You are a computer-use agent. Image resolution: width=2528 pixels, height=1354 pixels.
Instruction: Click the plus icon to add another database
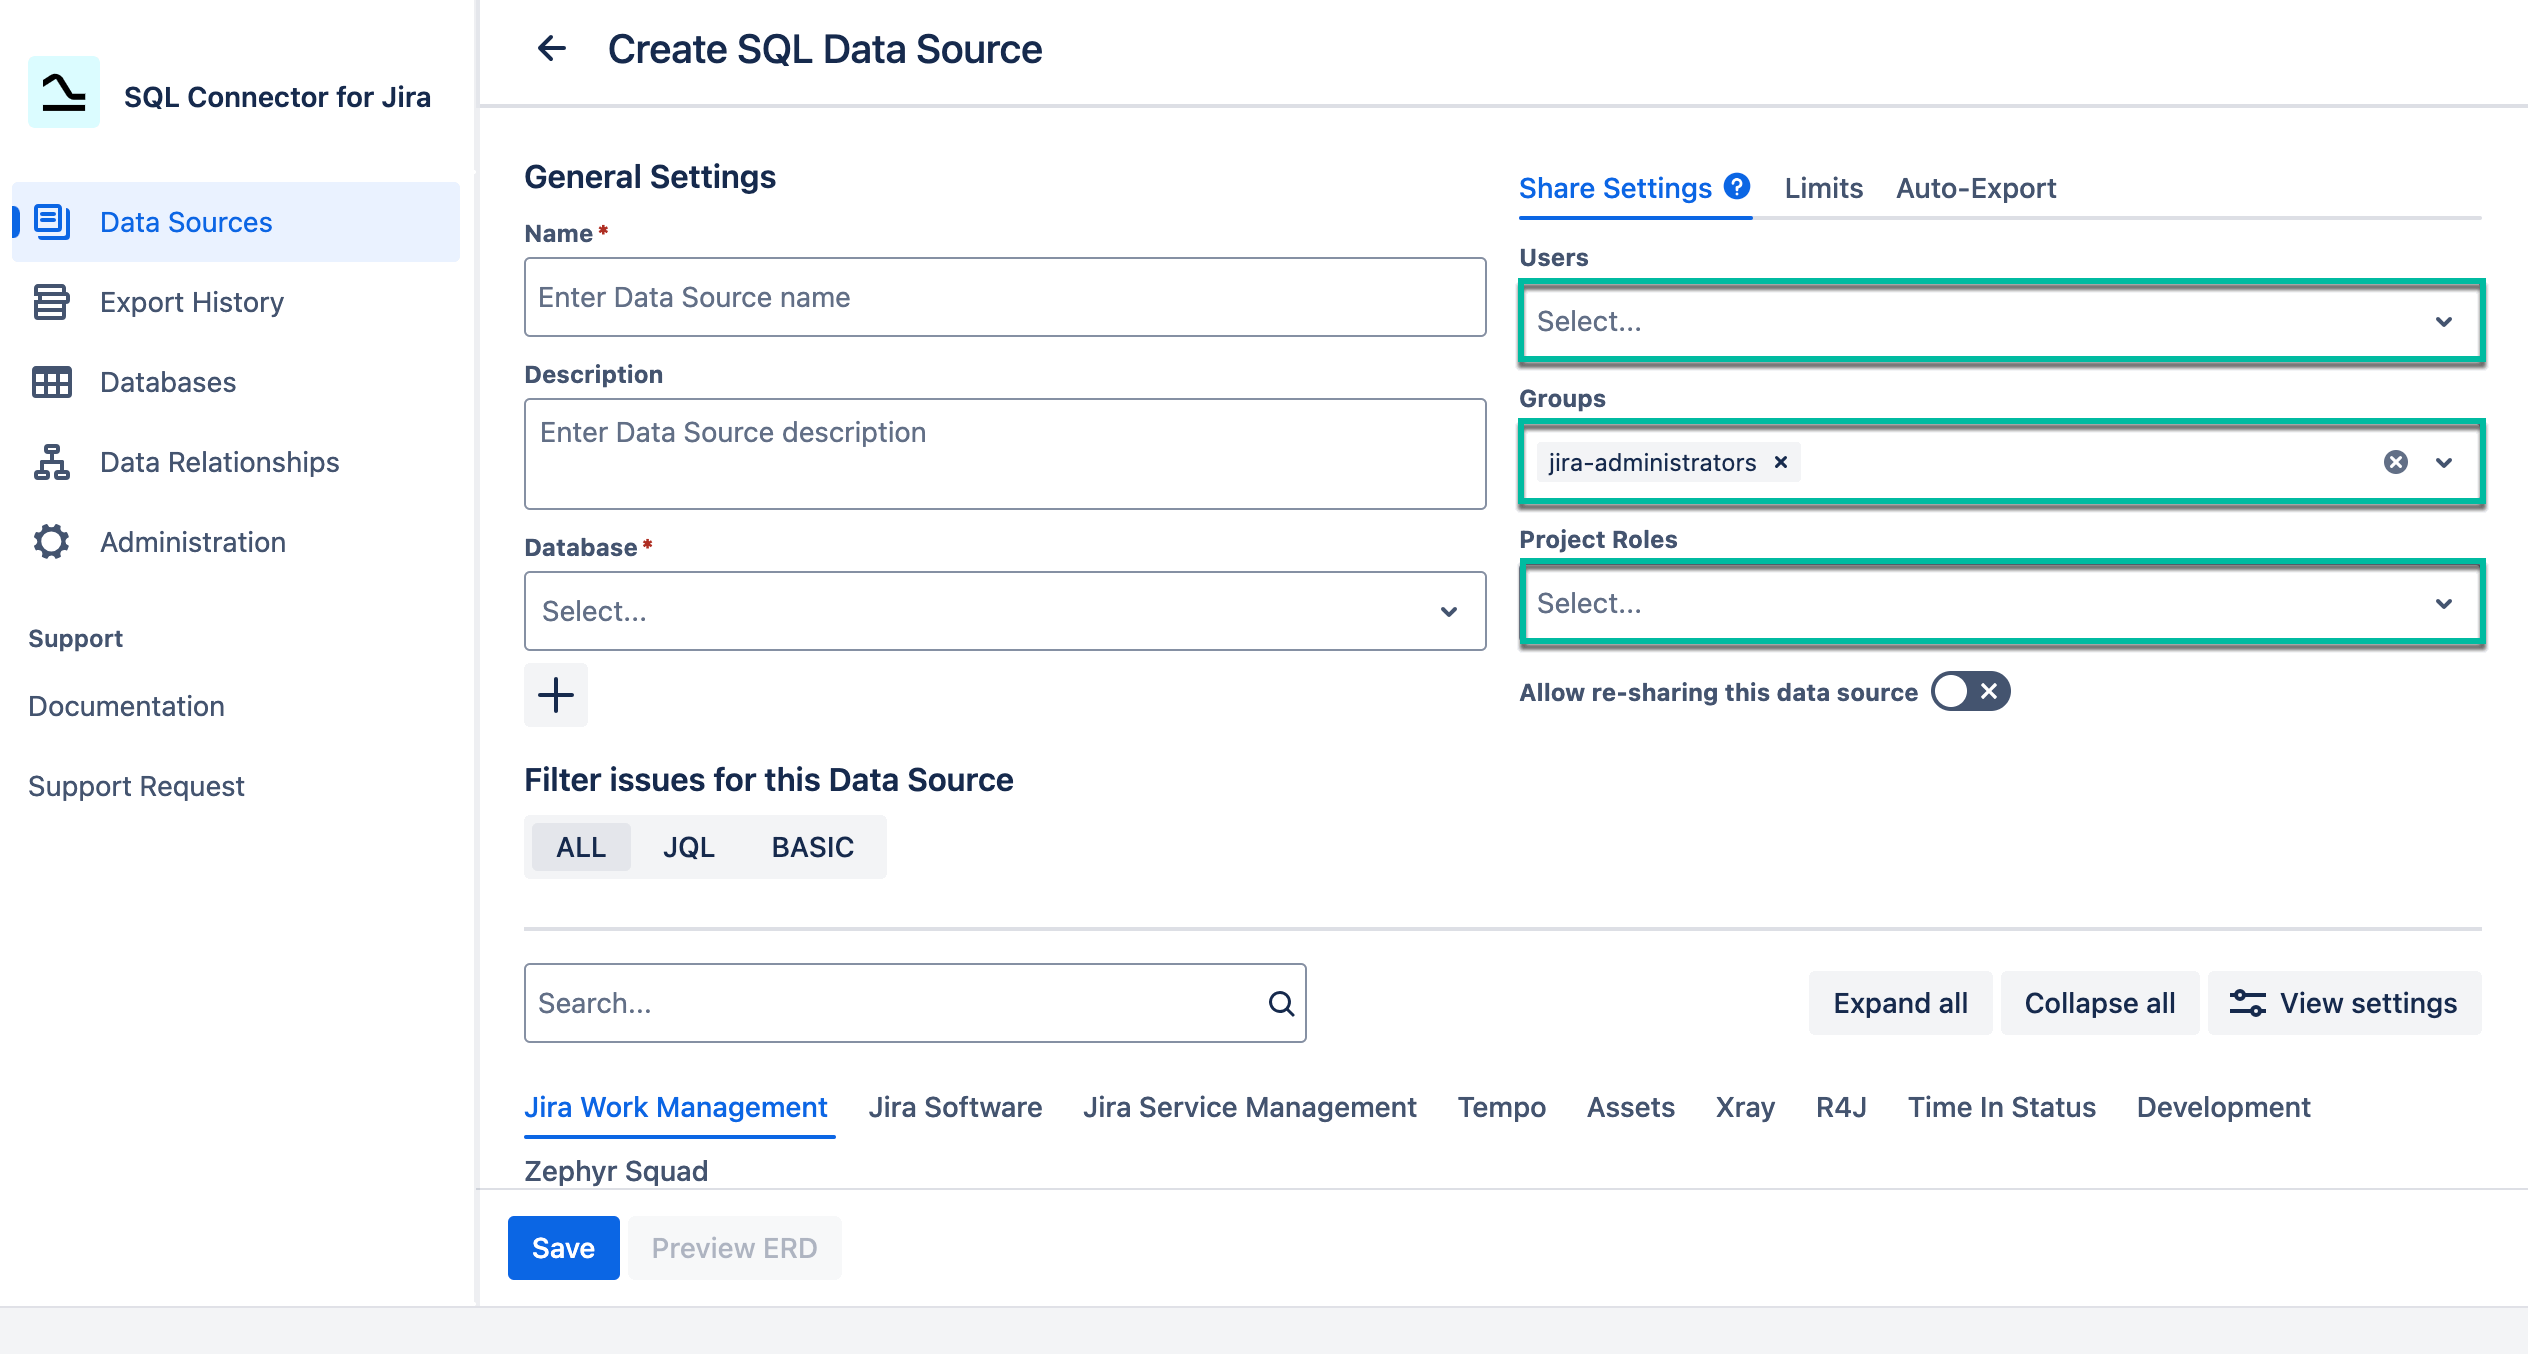tap(555, 694)
